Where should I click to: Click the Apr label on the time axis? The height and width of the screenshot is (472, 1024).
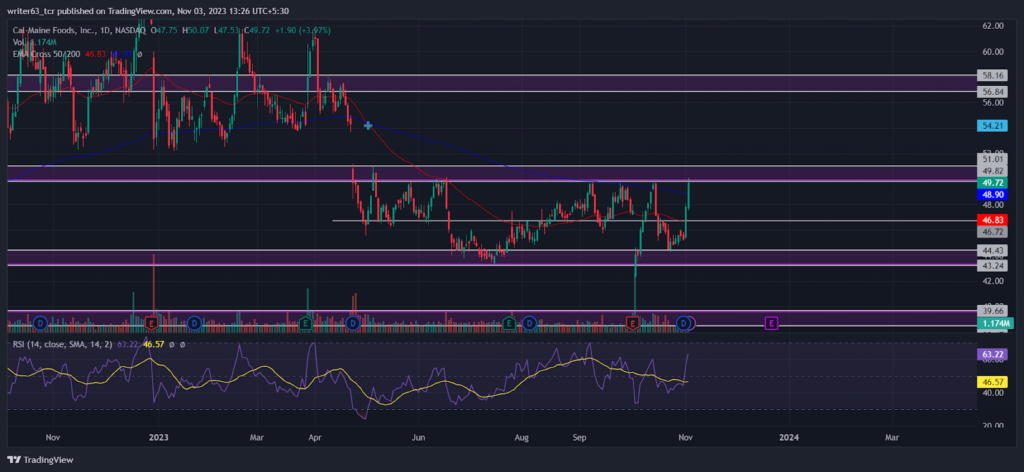coord(316,437)
